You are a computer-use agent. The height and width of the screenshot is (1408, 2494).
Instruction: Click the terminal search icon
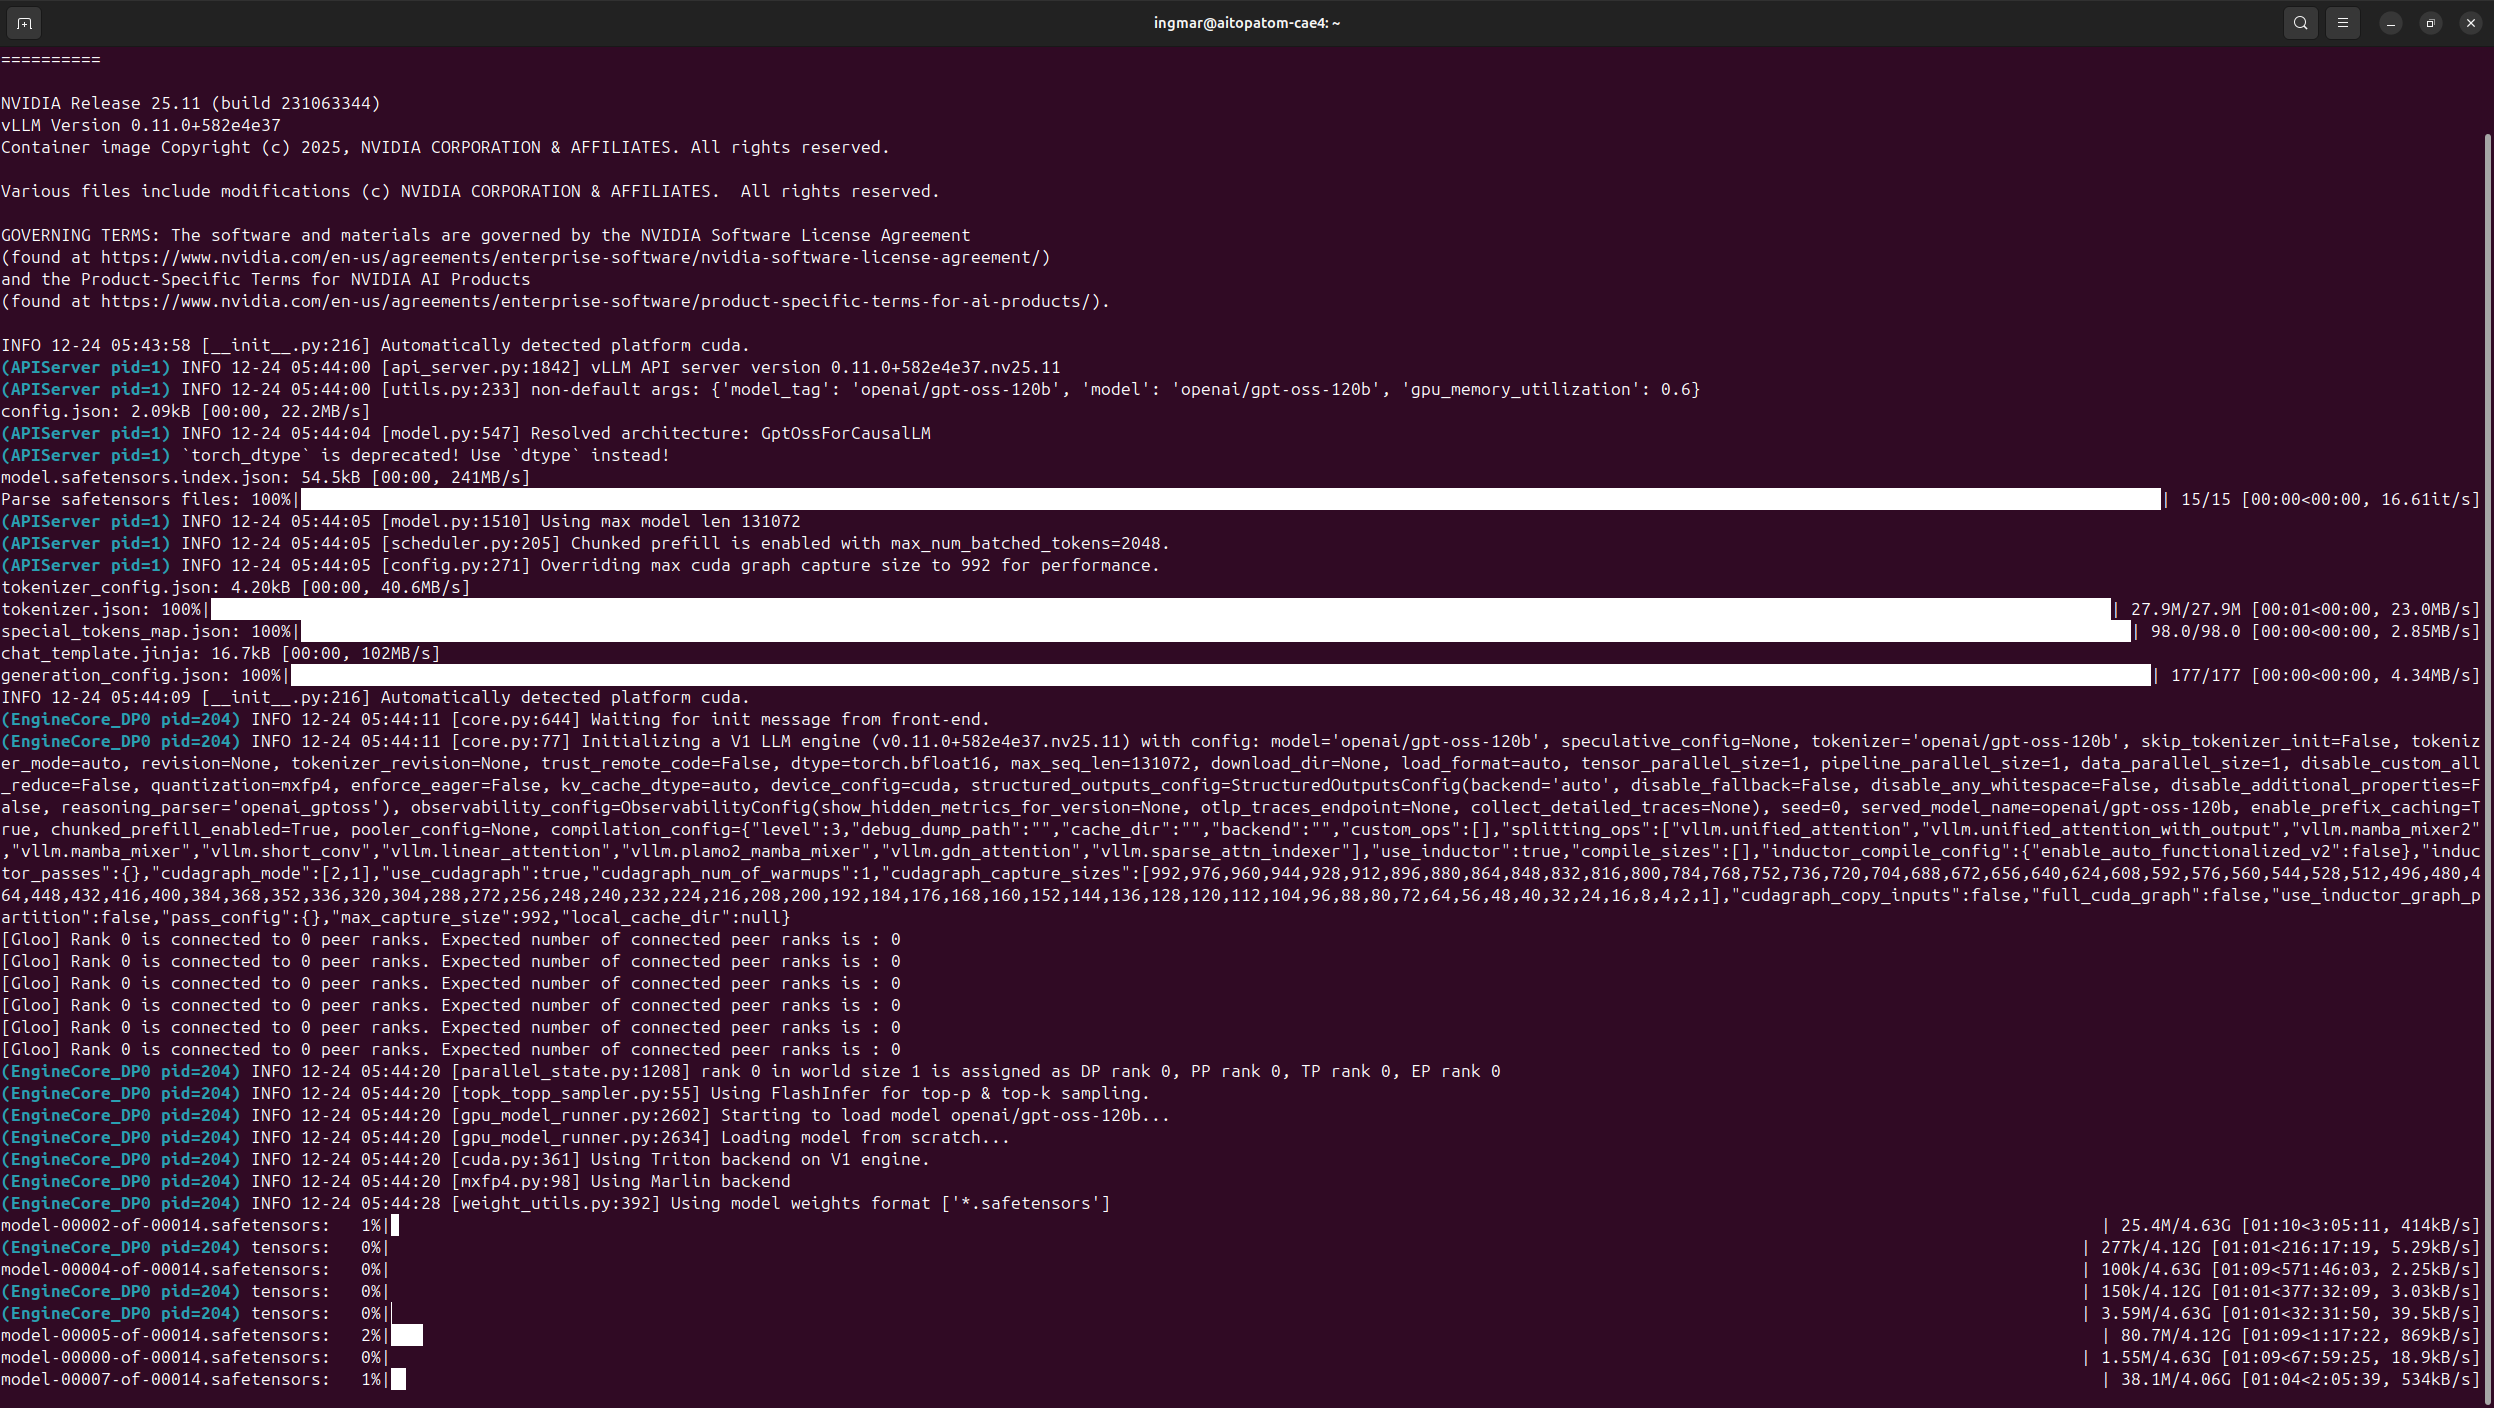coord(2300,23)
